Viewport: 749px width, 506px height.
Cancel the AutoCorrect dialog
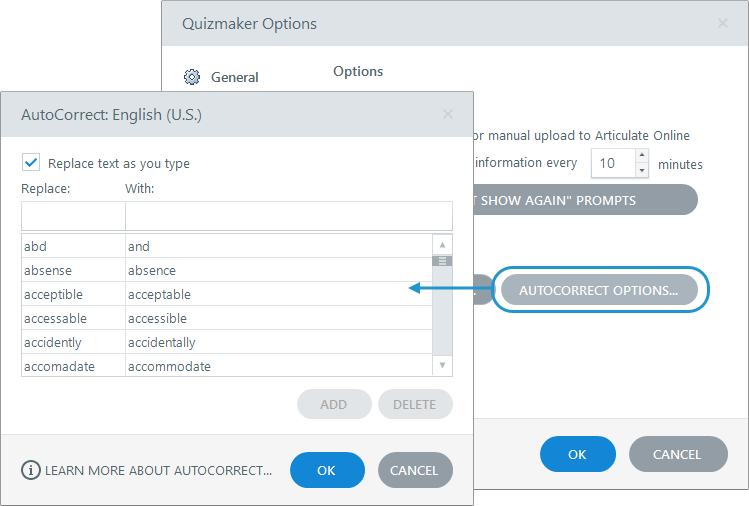[415, 470]
